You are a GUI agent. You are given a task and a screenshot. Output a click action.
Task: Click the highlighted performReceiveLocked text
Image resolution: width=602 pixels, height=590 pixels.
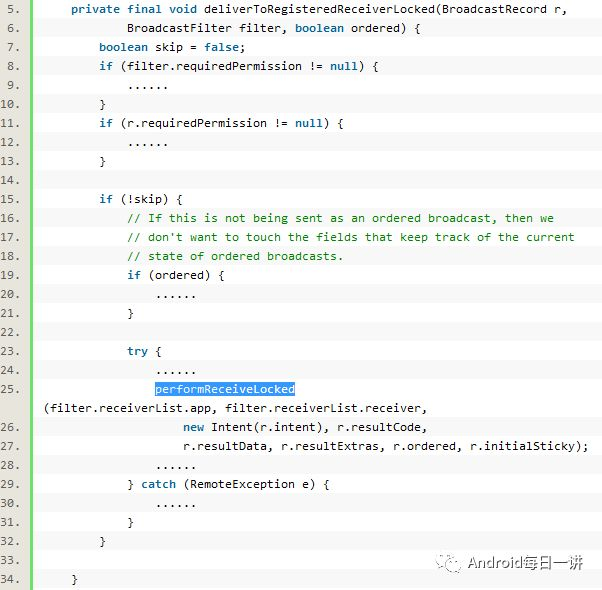(x=225, y=389)
